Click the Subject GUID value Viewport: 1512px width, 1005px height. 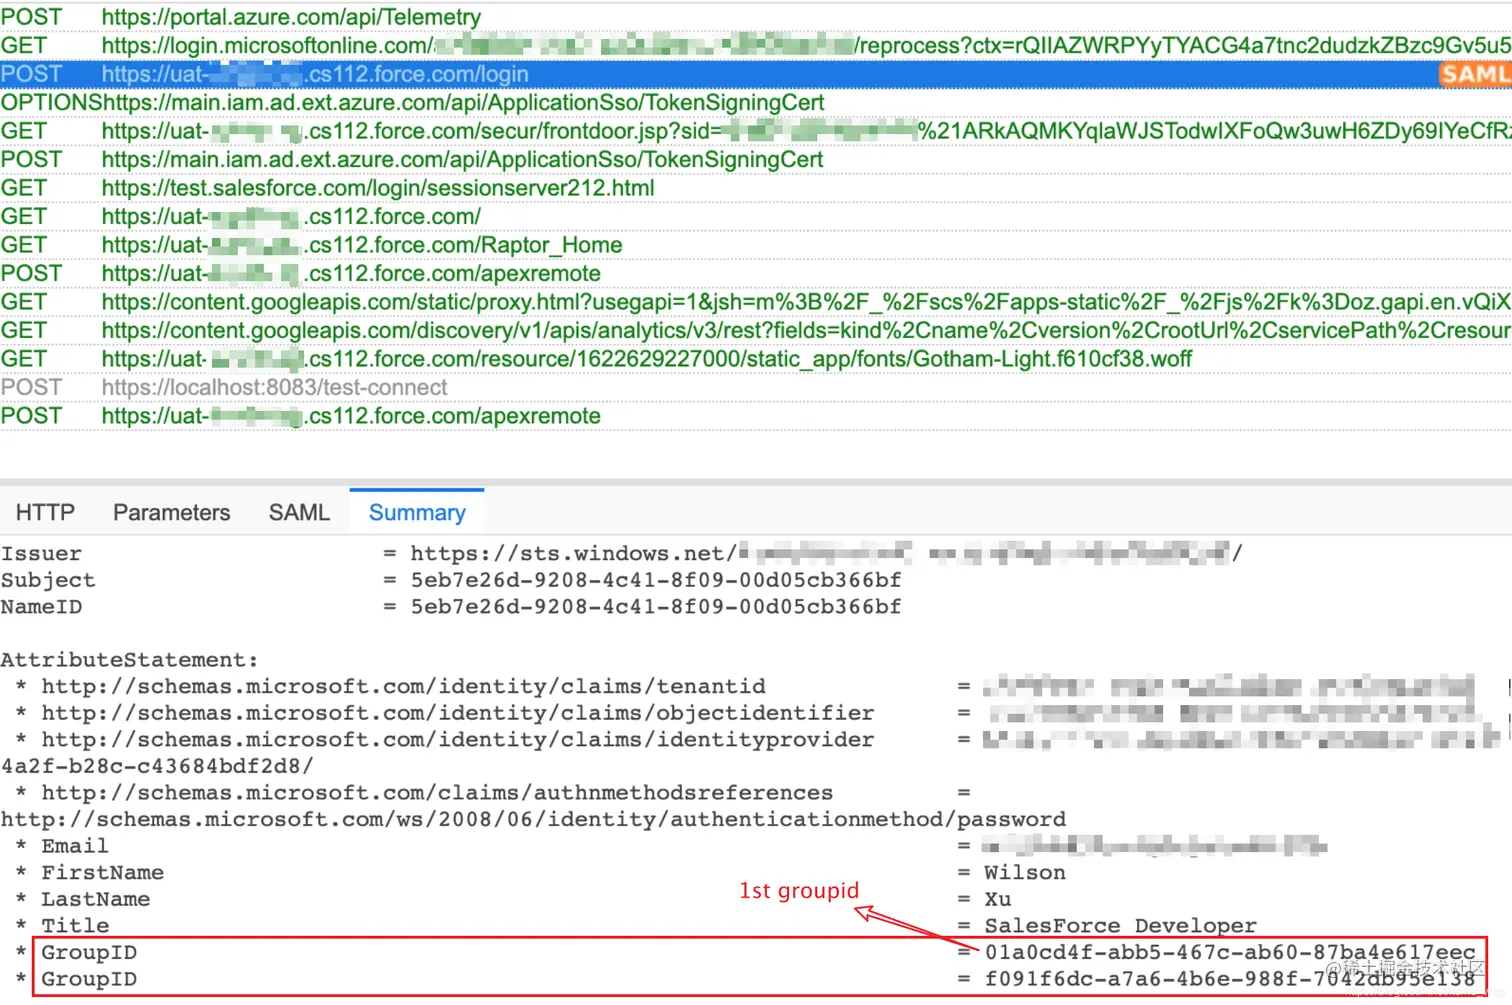pos(656,580)
